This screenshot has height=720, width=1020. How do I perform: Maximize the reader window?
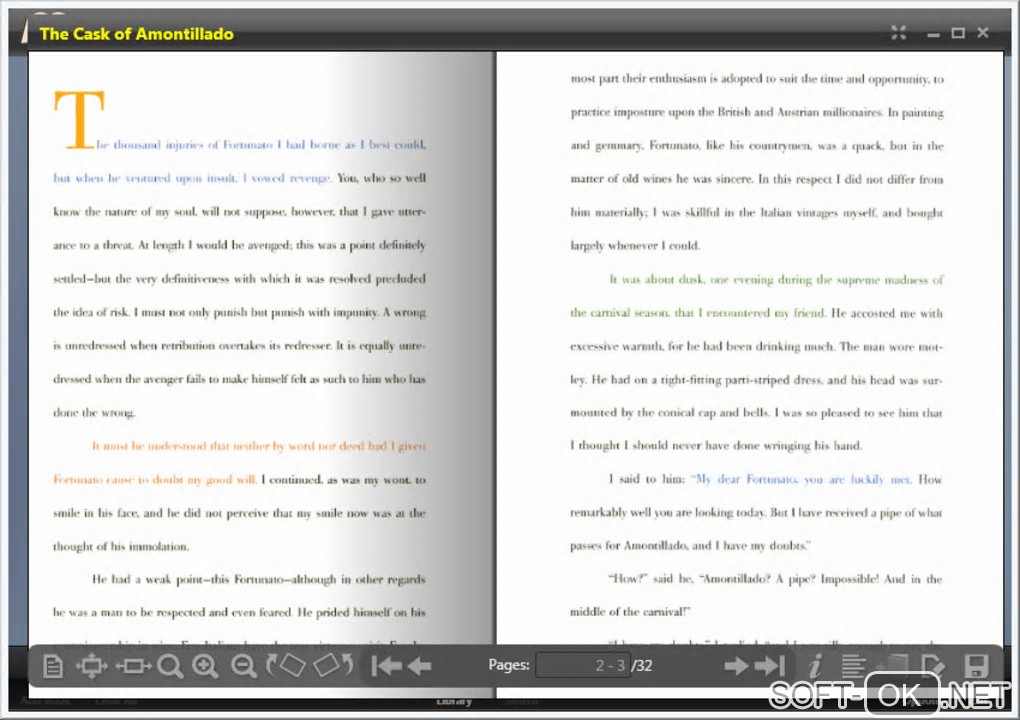(x=958, y=33)
